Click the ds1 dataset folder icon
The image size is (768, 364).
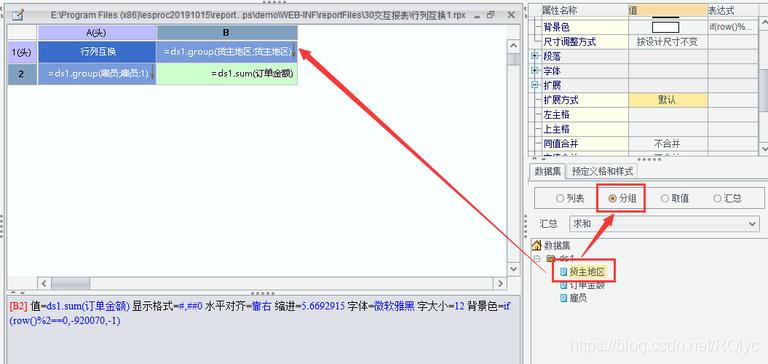(x=551, y=258)
